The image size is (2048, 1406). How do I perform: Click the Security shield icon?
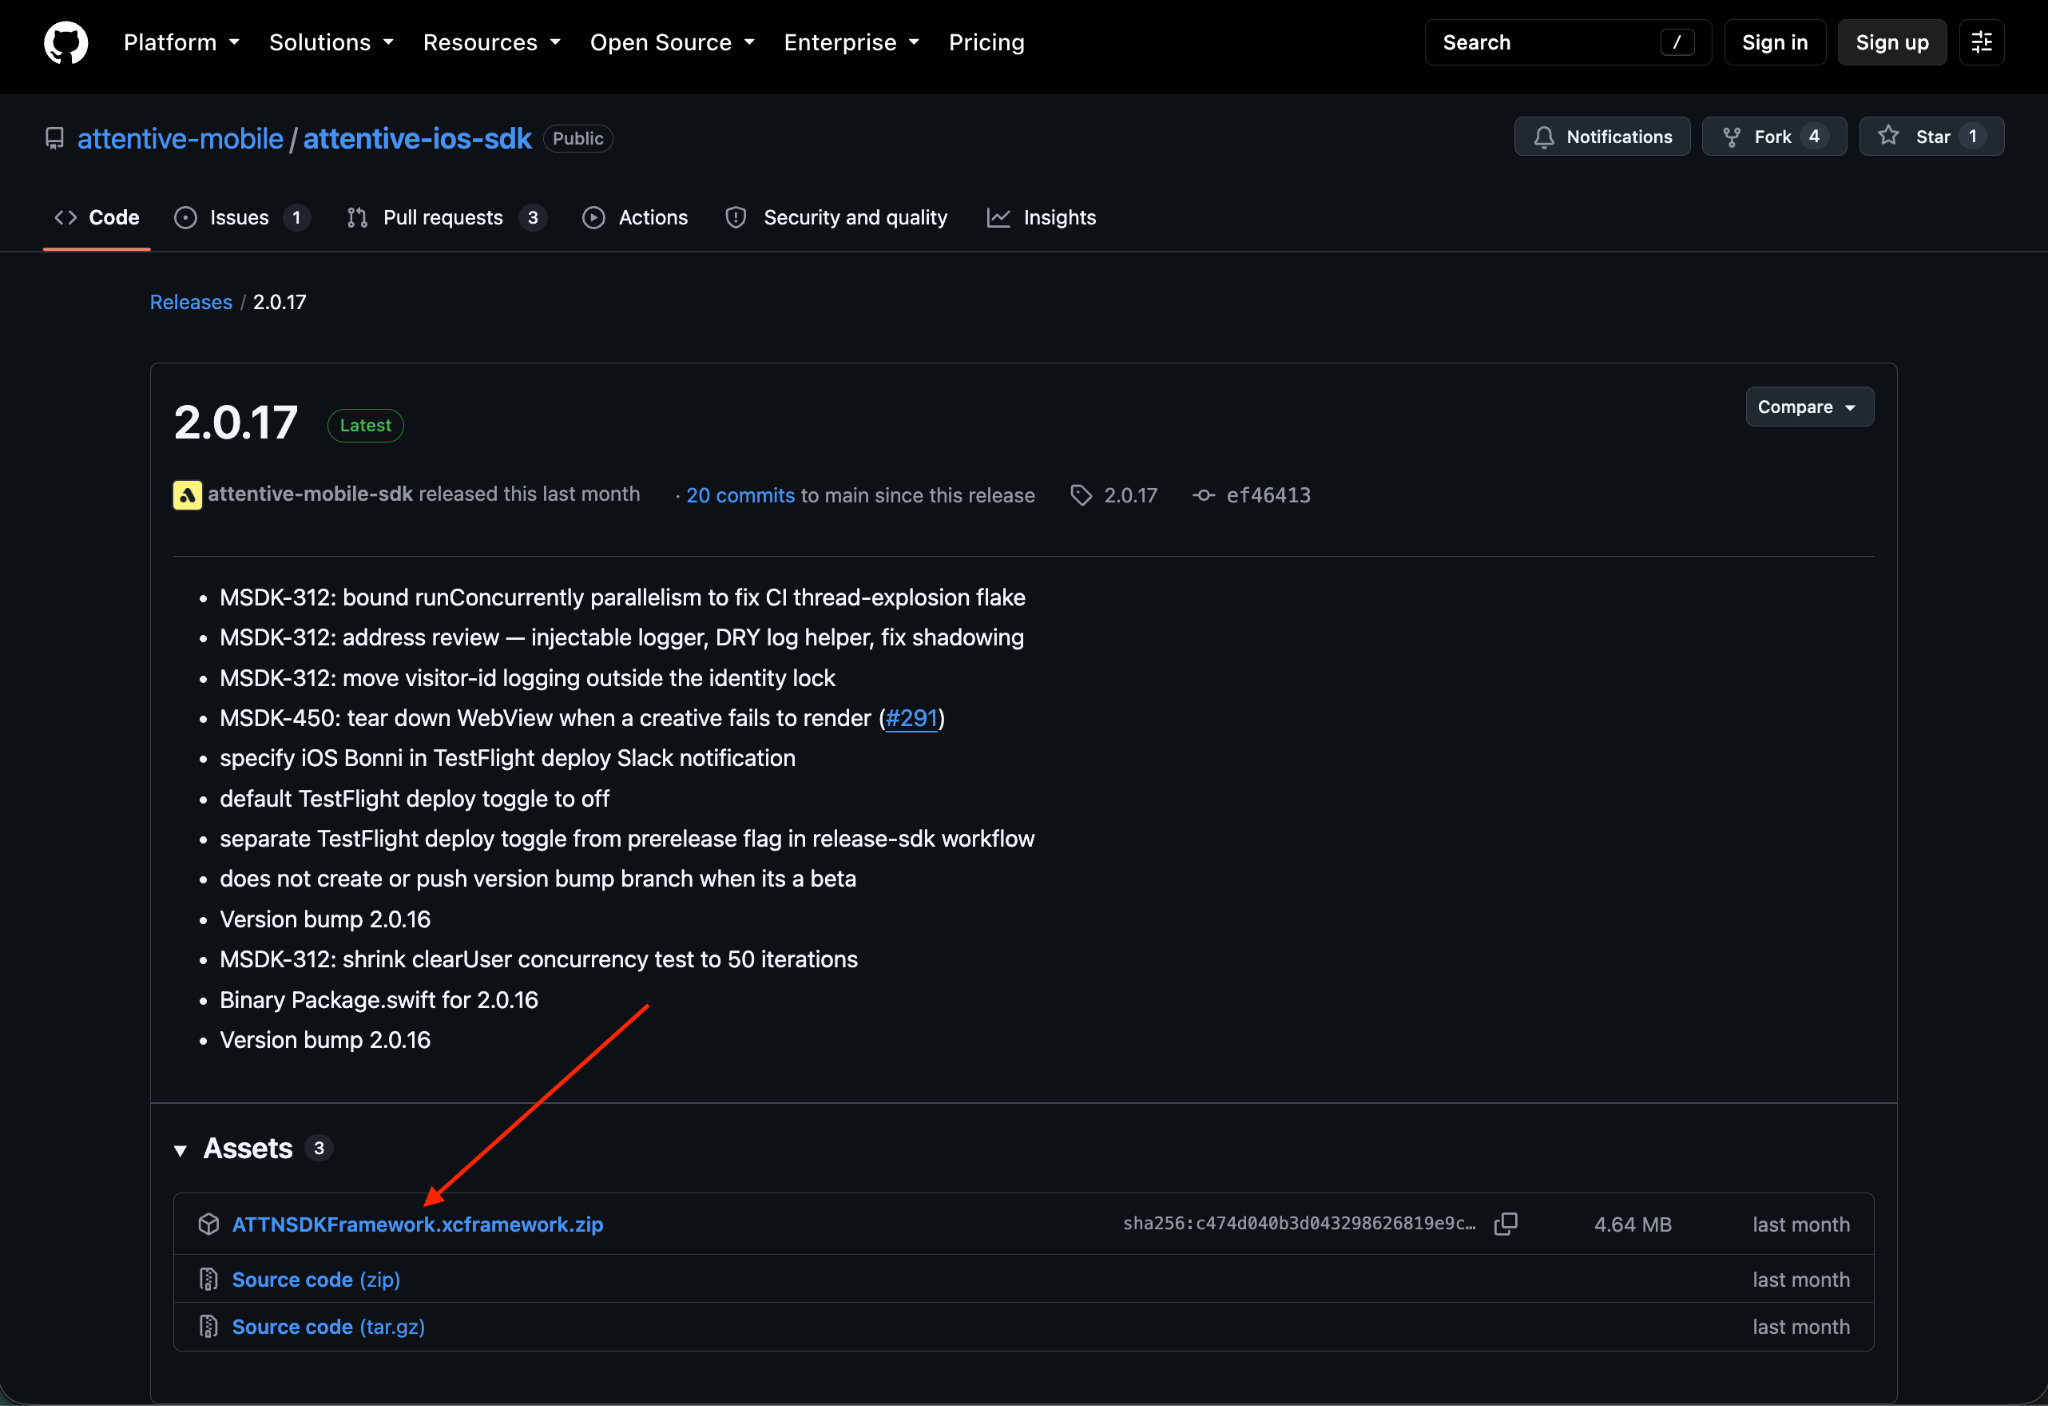click(x=736, y=217)
